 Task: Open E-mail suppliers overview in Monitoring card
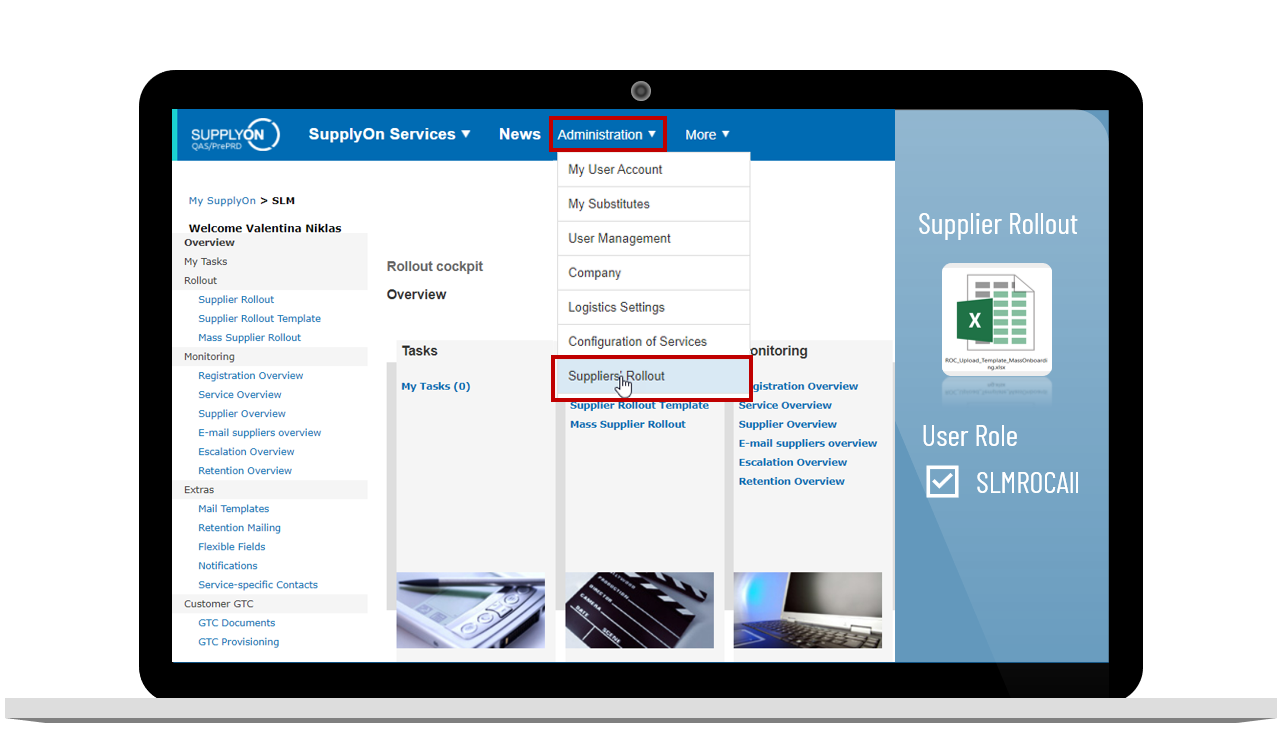point(807,444)
